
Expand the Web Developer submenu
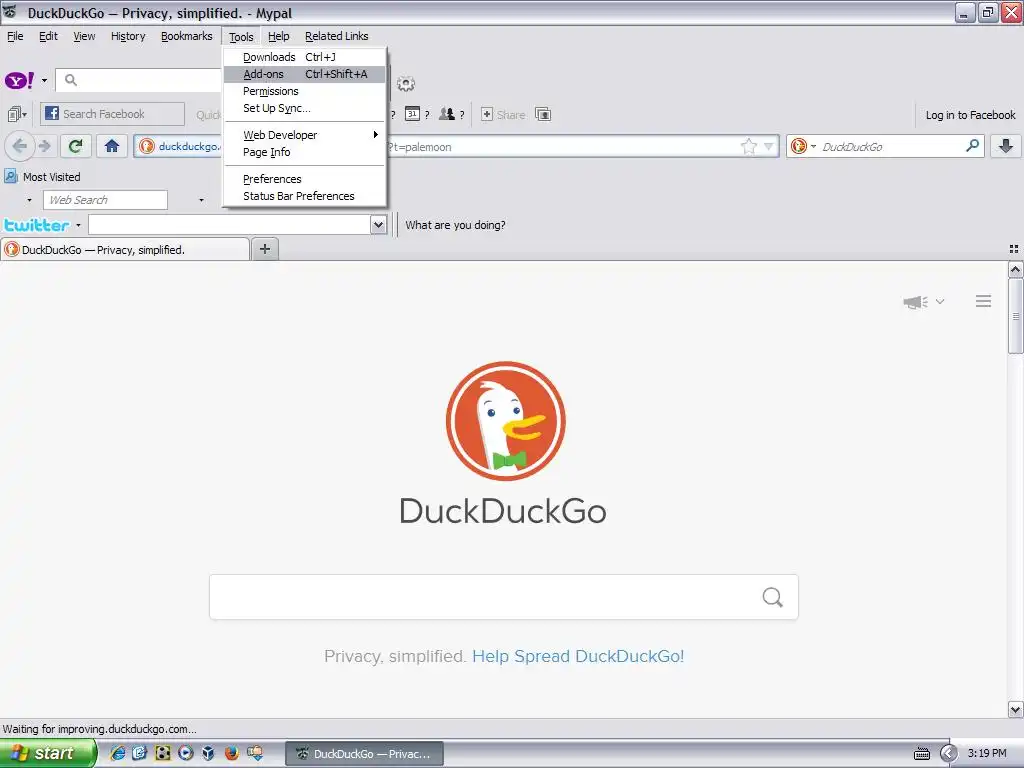pos(376,135)
